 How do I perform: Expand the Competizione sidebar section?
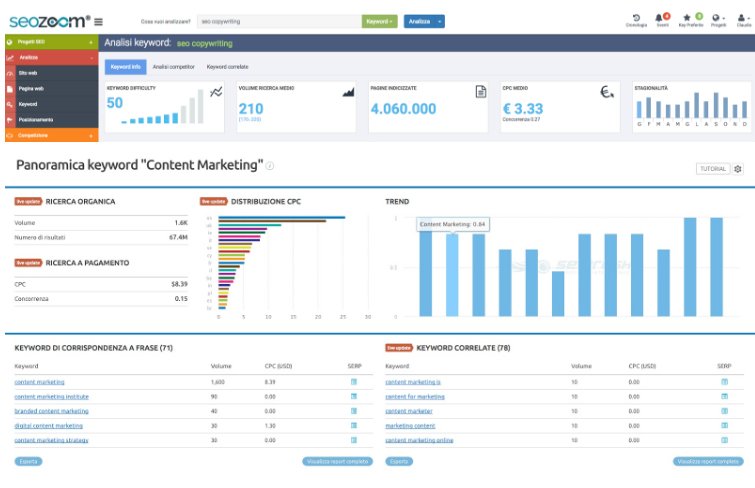coord(52,135)
